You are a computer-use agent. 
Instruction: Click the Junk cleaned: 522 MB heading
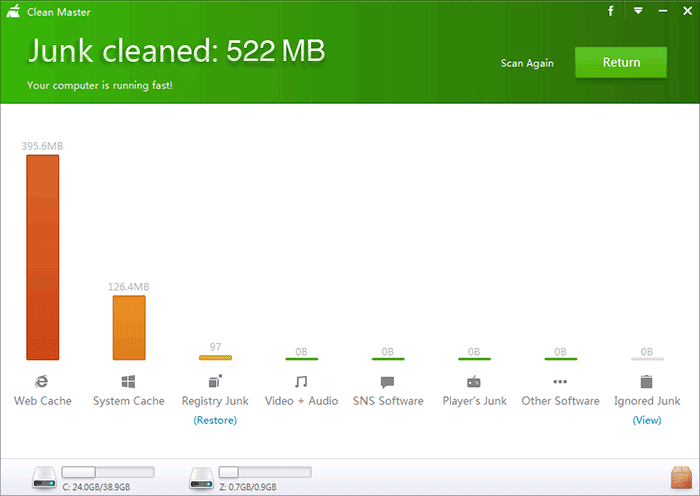pos(176,50)
